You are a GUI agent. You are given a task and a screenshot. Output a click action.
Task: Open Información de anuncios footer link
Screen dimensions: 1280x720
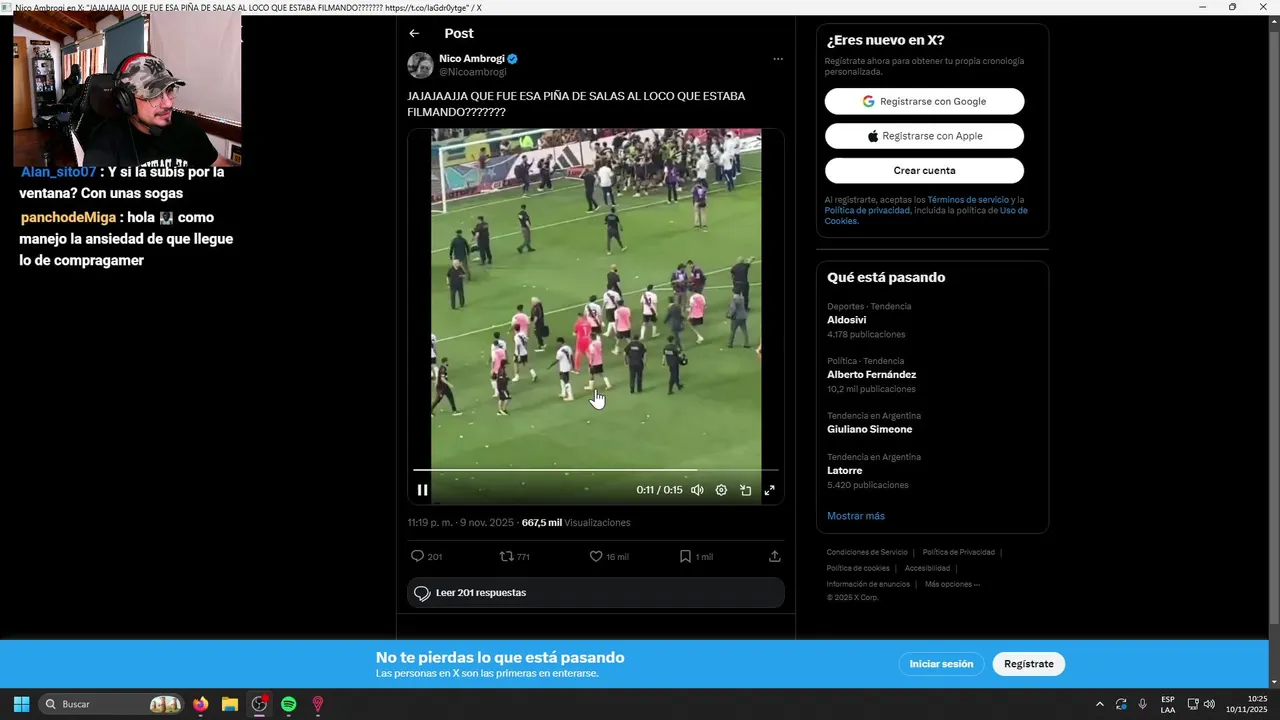click(868, 584)
